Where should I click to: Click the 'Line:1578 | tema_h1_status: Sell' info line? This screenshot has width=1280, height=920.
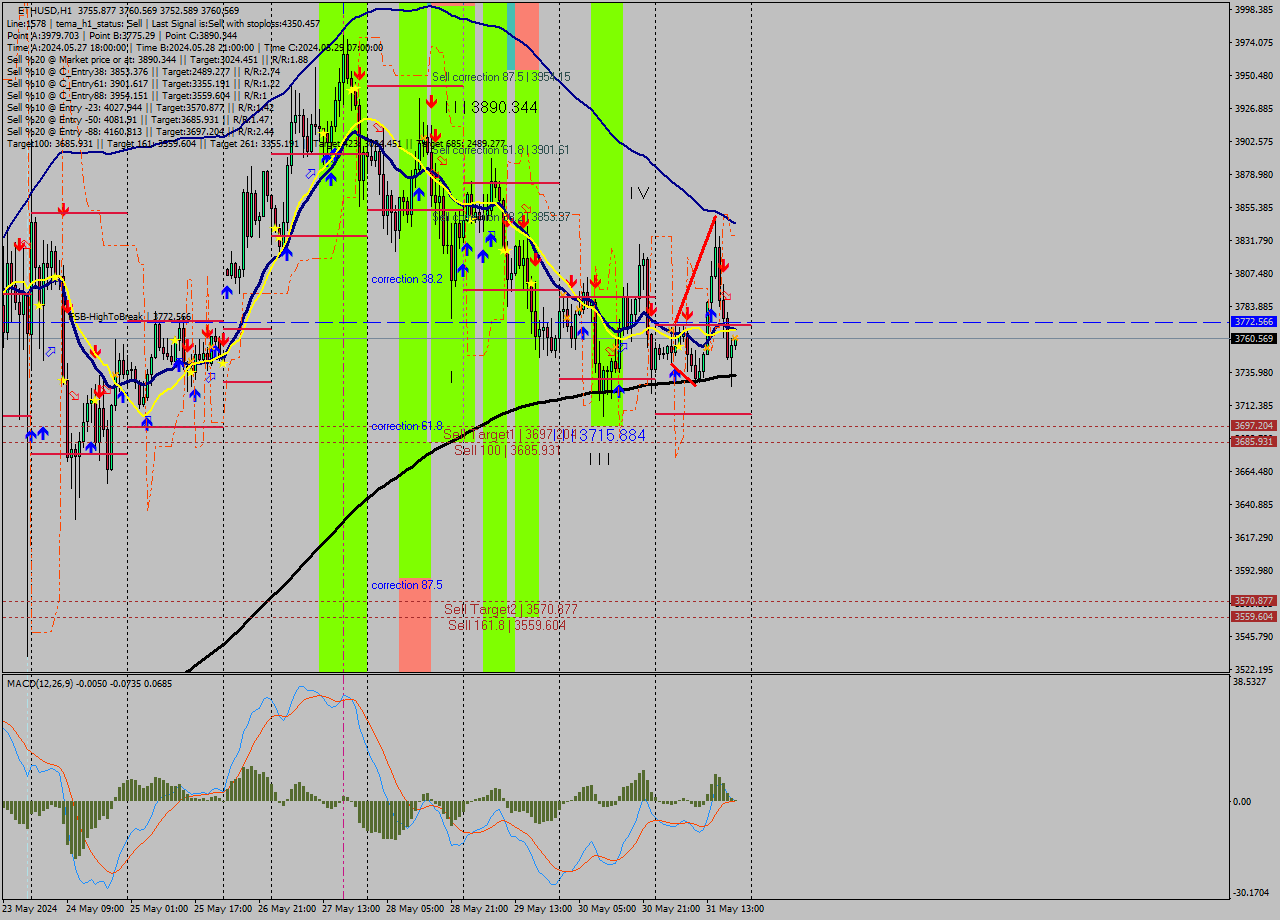coord(163,23)
